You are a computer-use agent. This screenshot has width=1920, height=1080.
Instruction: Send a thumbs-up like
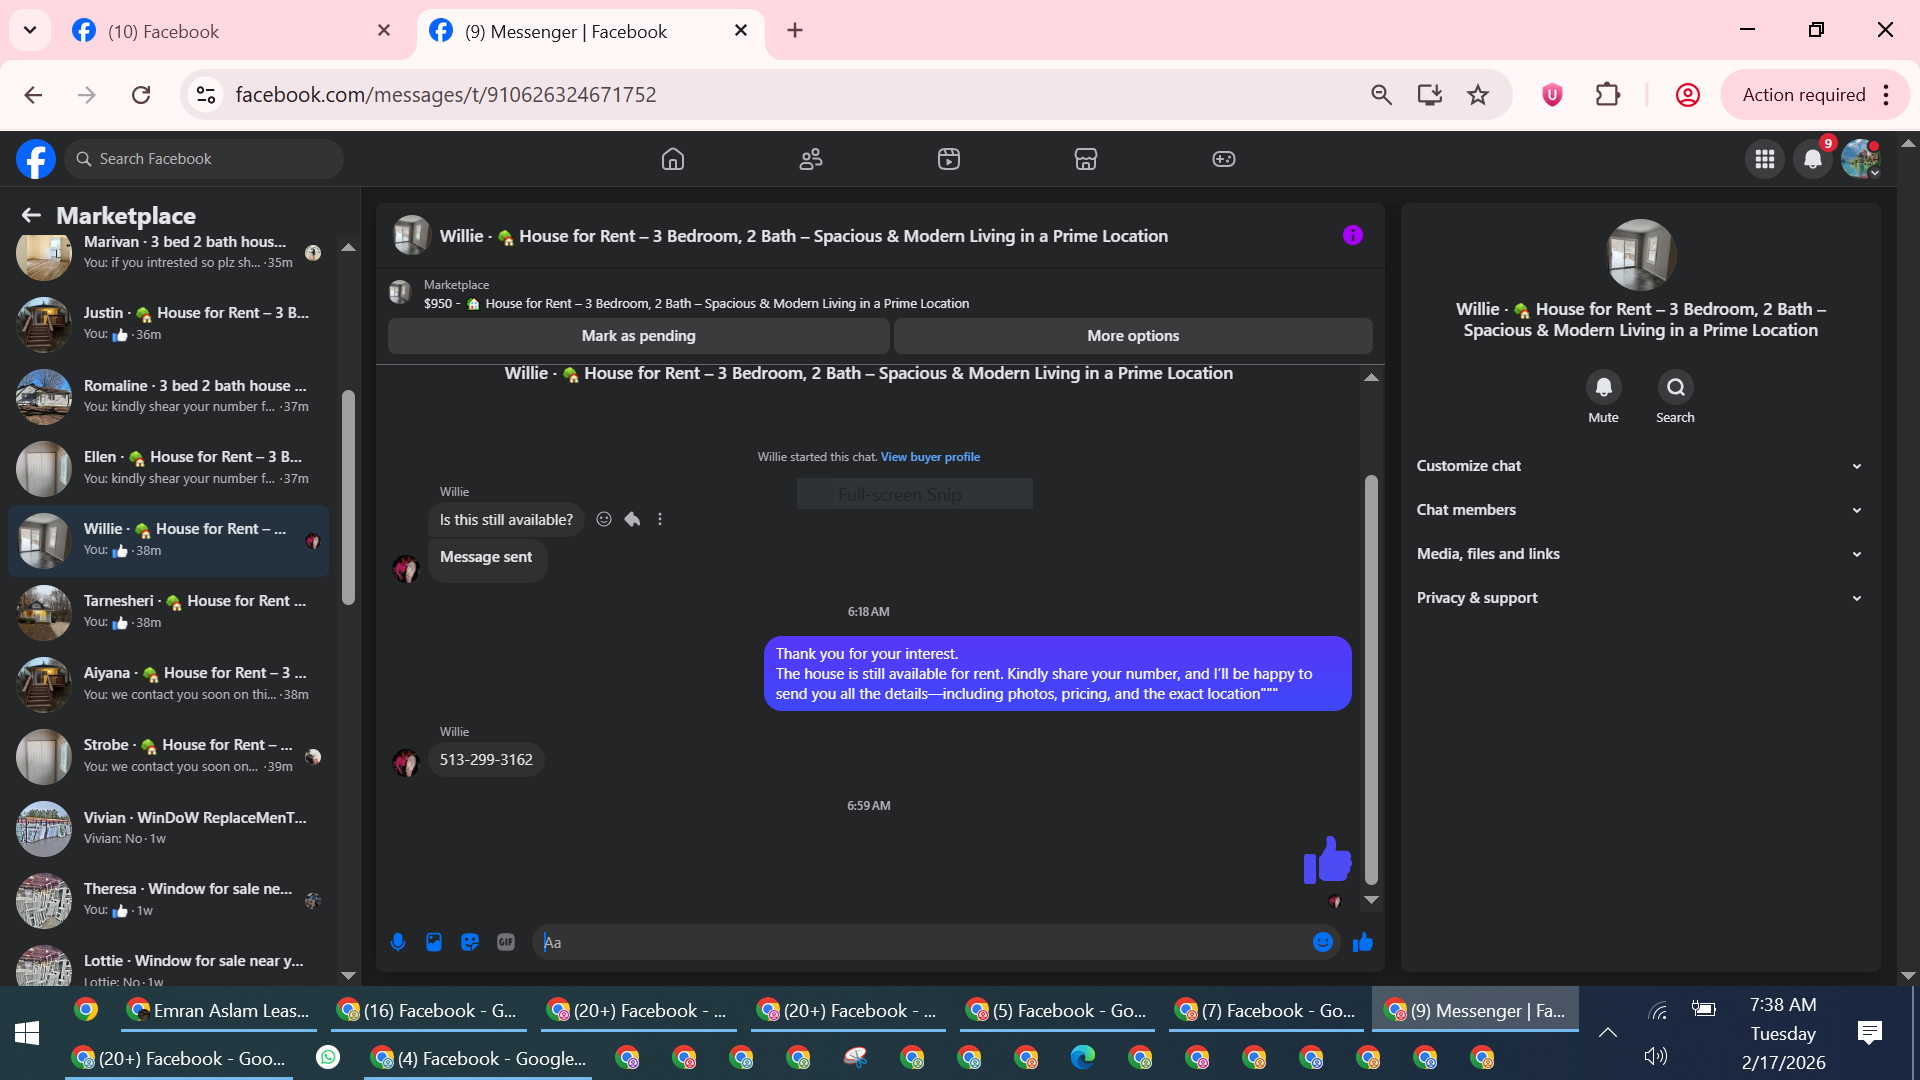coord(1362,942)
